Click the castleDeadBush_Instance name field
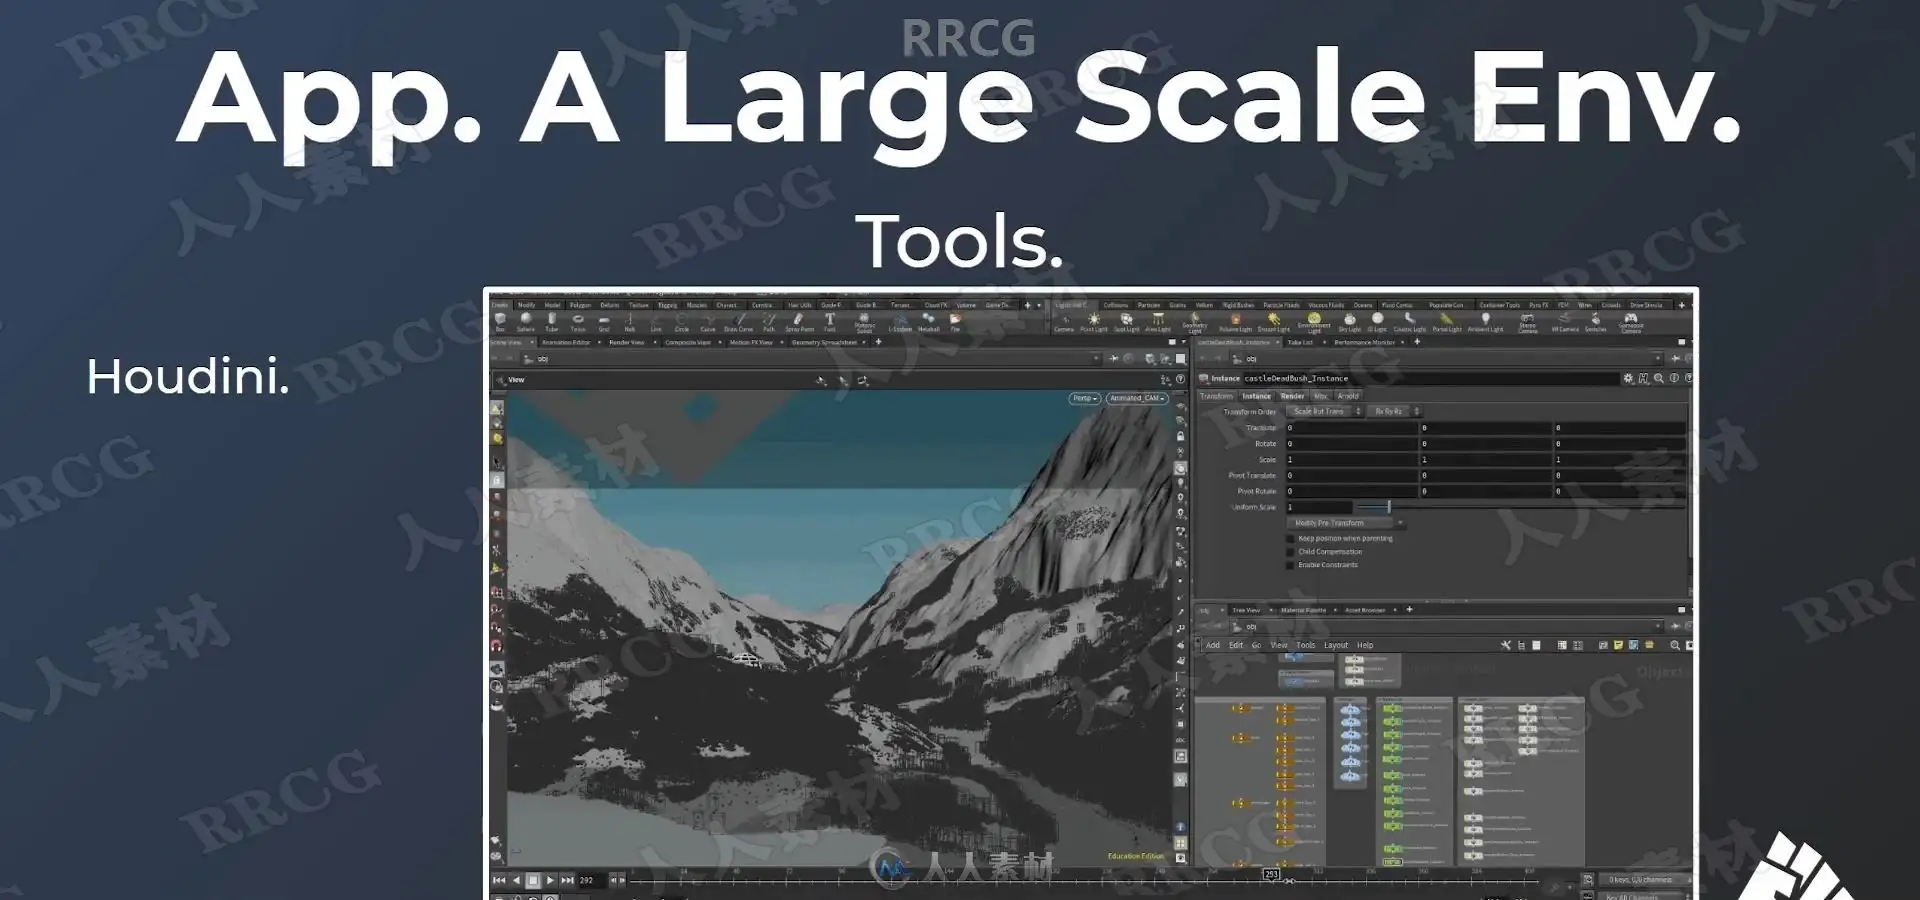Image resolution: width=1920 pixels, height=900 pixels. 1430,378
